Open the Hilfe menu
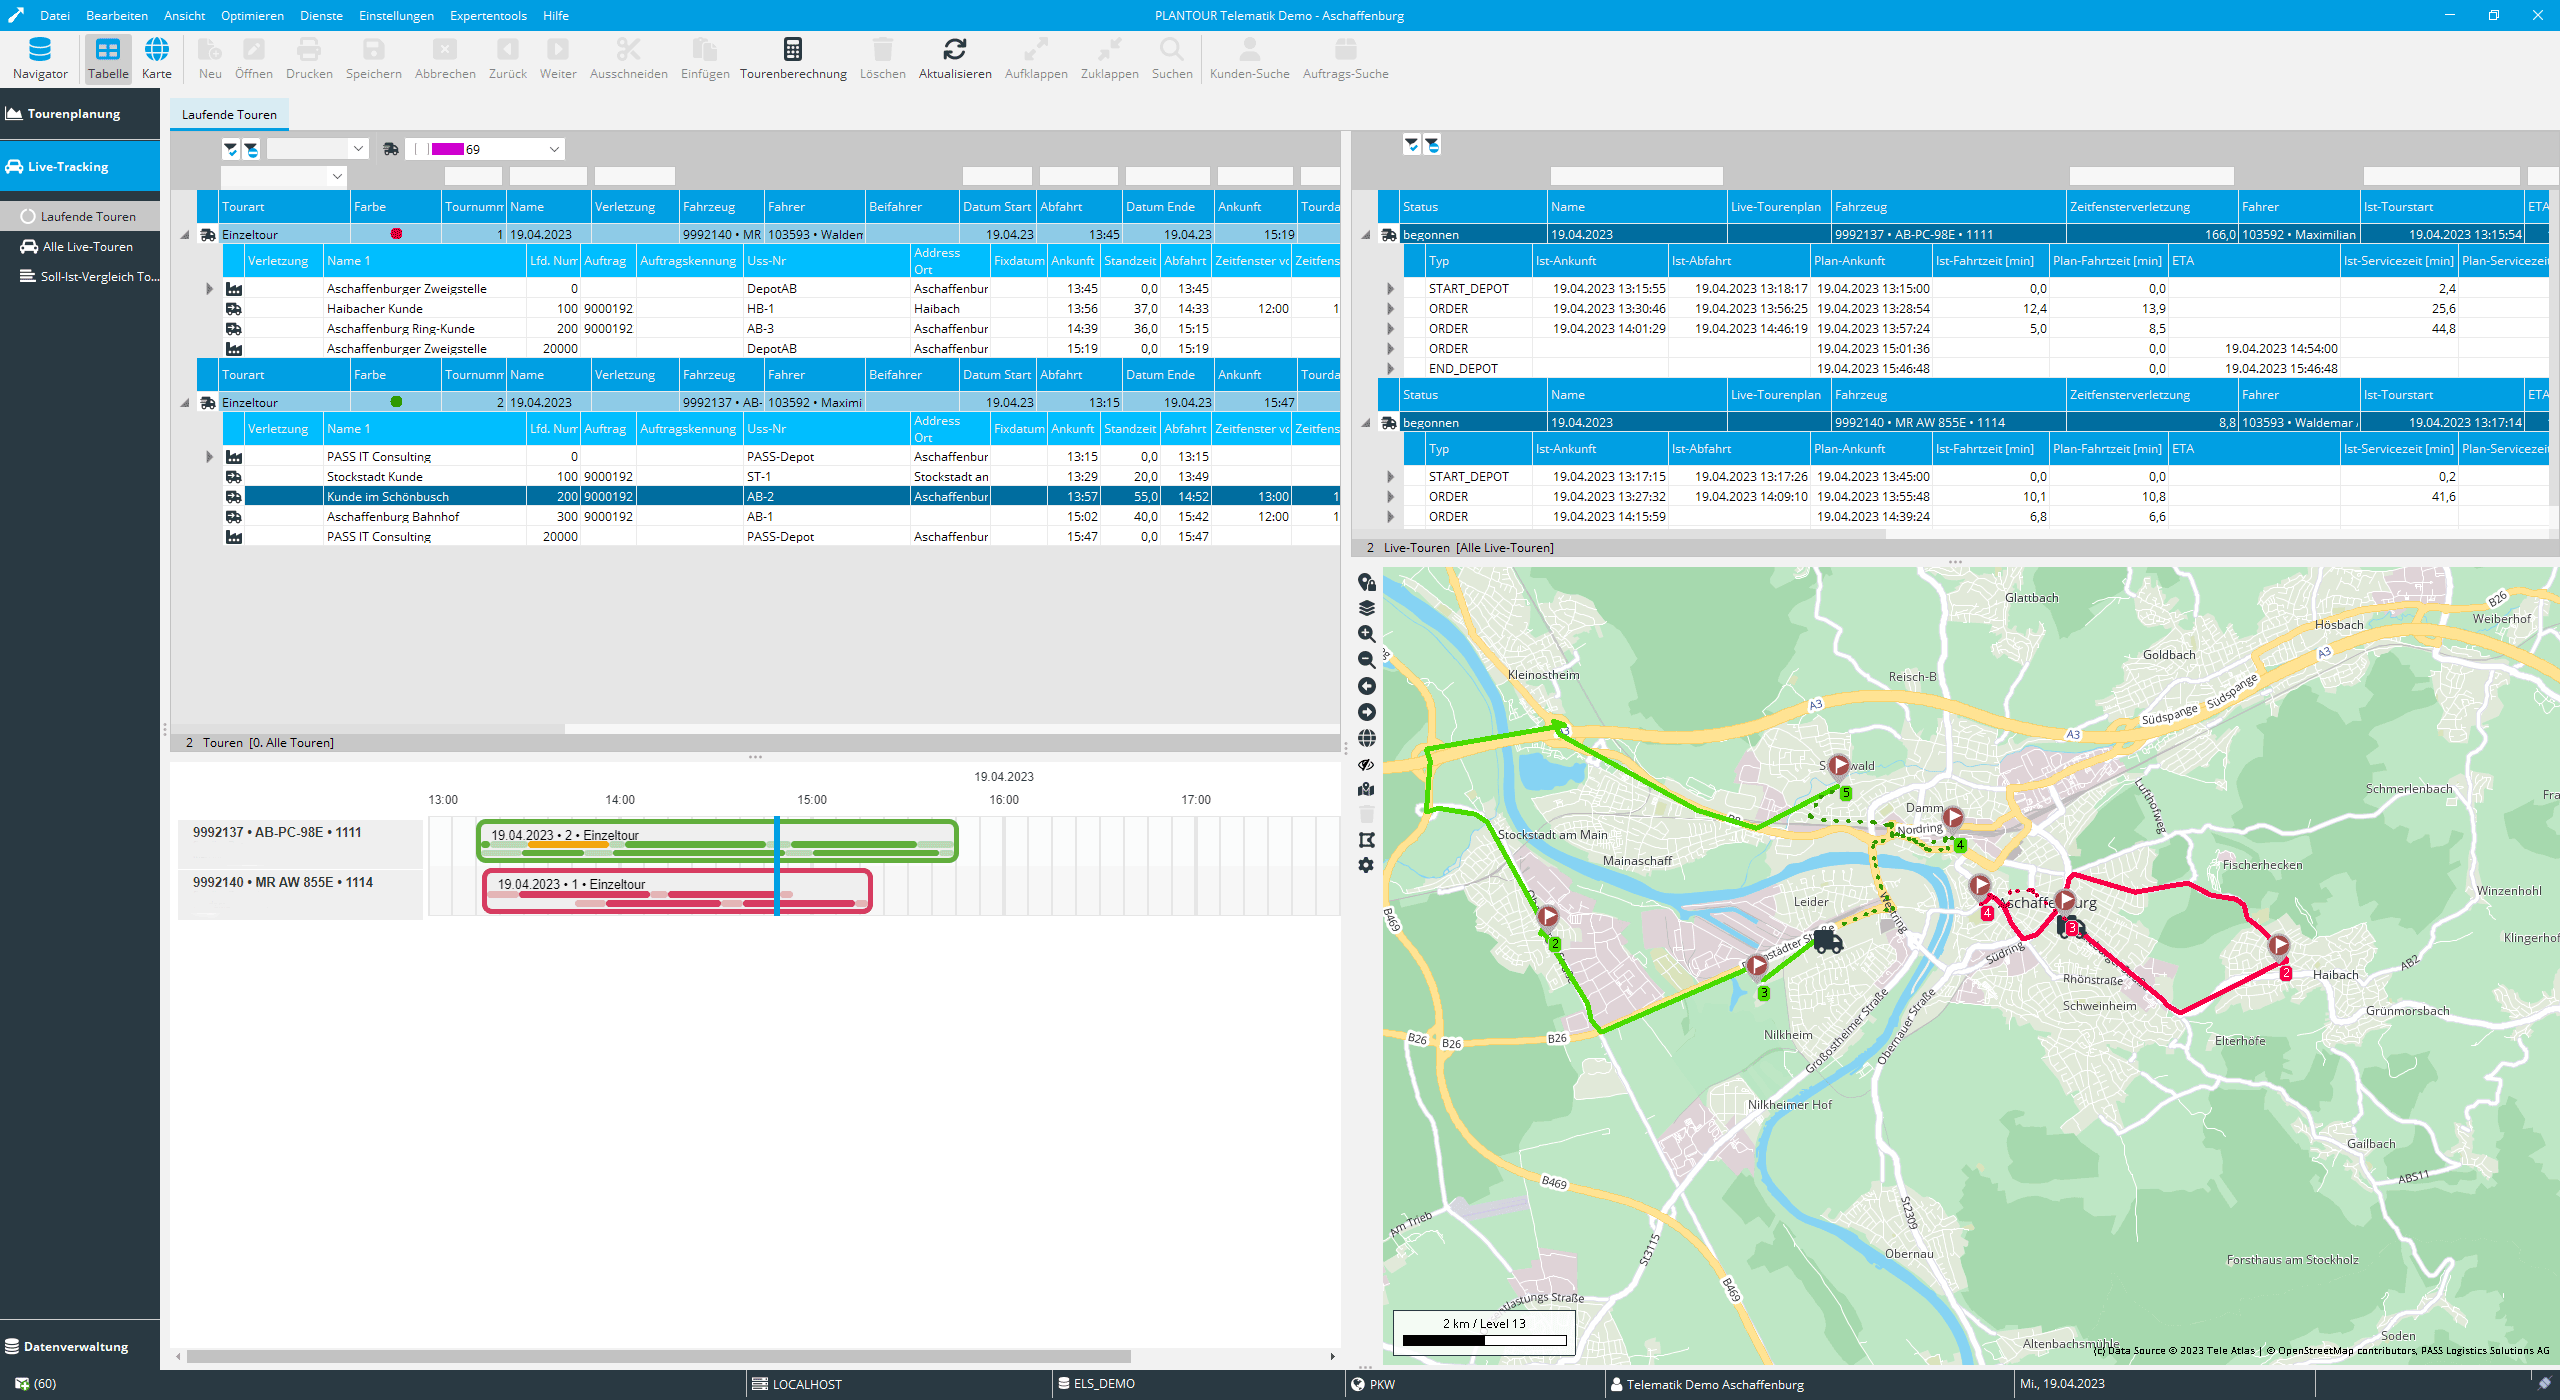Viewport: 2560px width, 1400px height. (x=556, y=15)
